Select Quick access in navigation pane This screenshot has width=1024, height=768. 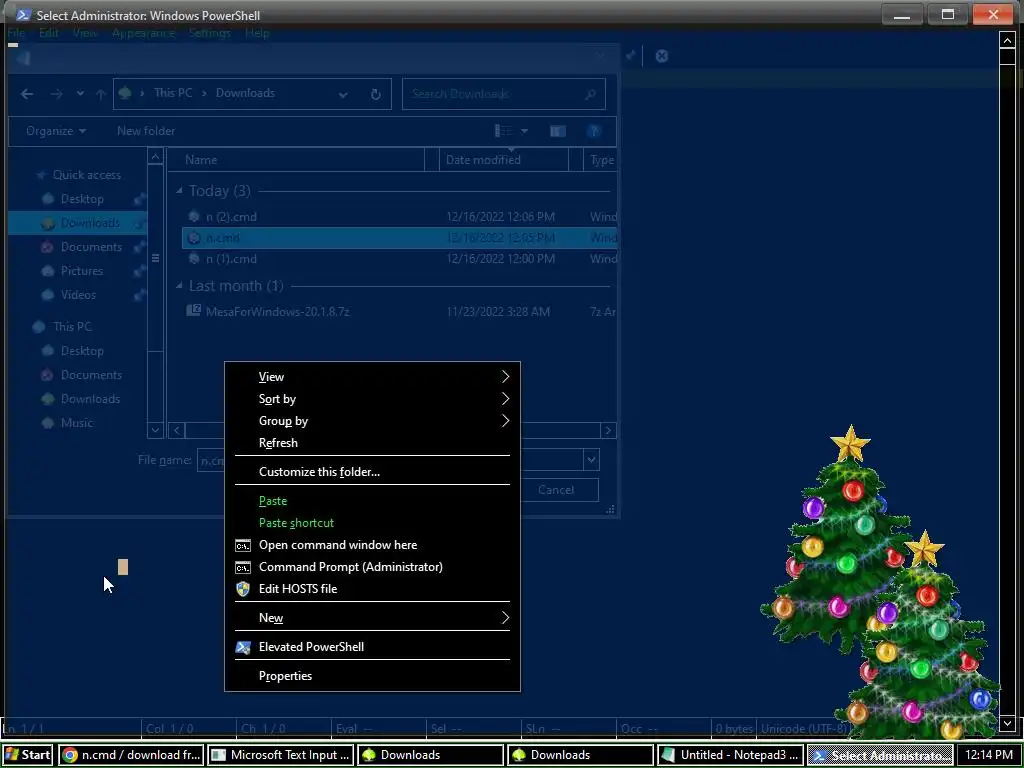point(86,175)
